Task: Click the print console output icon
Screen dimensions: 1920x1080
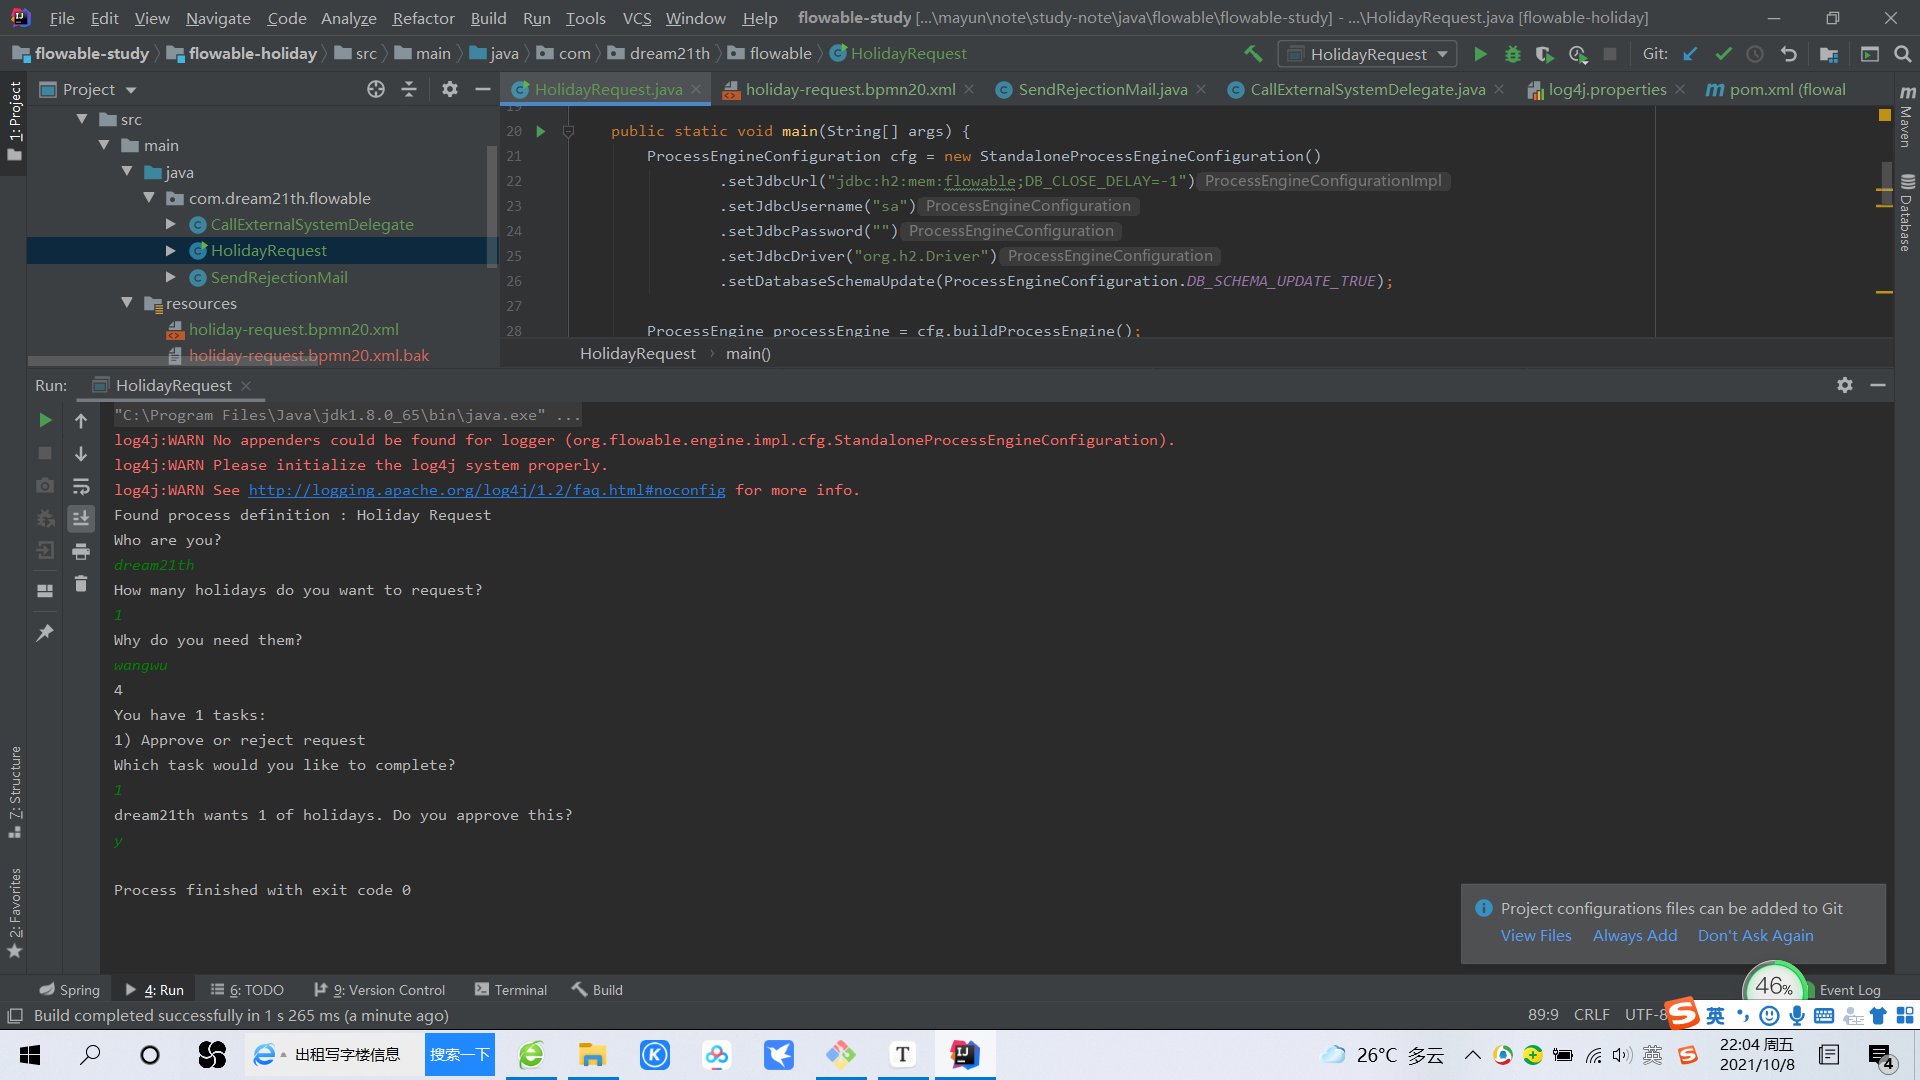Action: [81, 551]
